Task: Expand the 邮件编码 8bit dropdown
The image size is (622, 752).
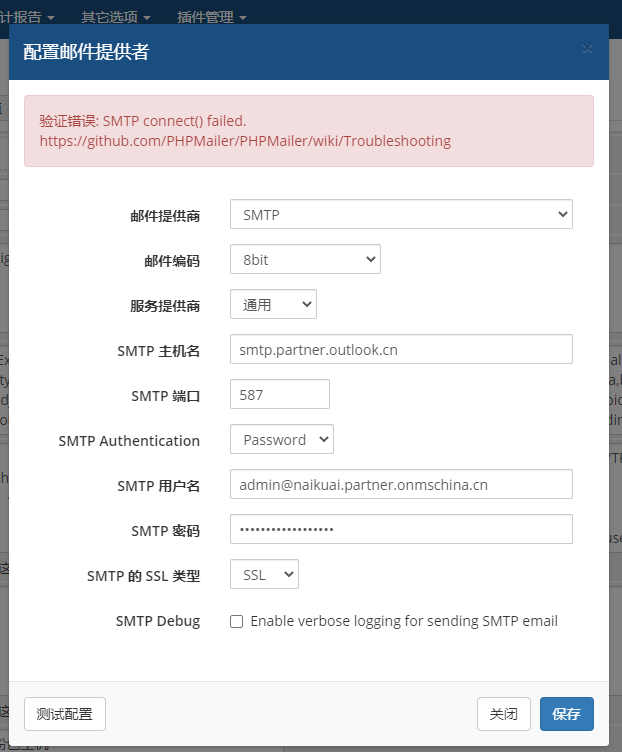Action: pos(305,259)
